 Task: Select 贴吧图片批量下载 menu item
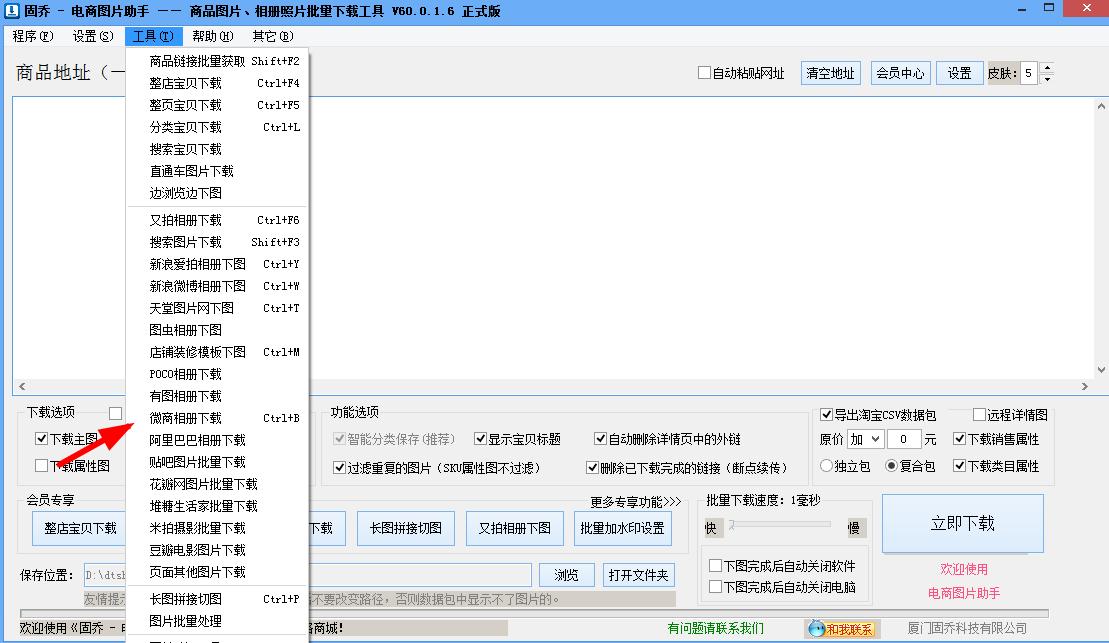tap(217, 462)
